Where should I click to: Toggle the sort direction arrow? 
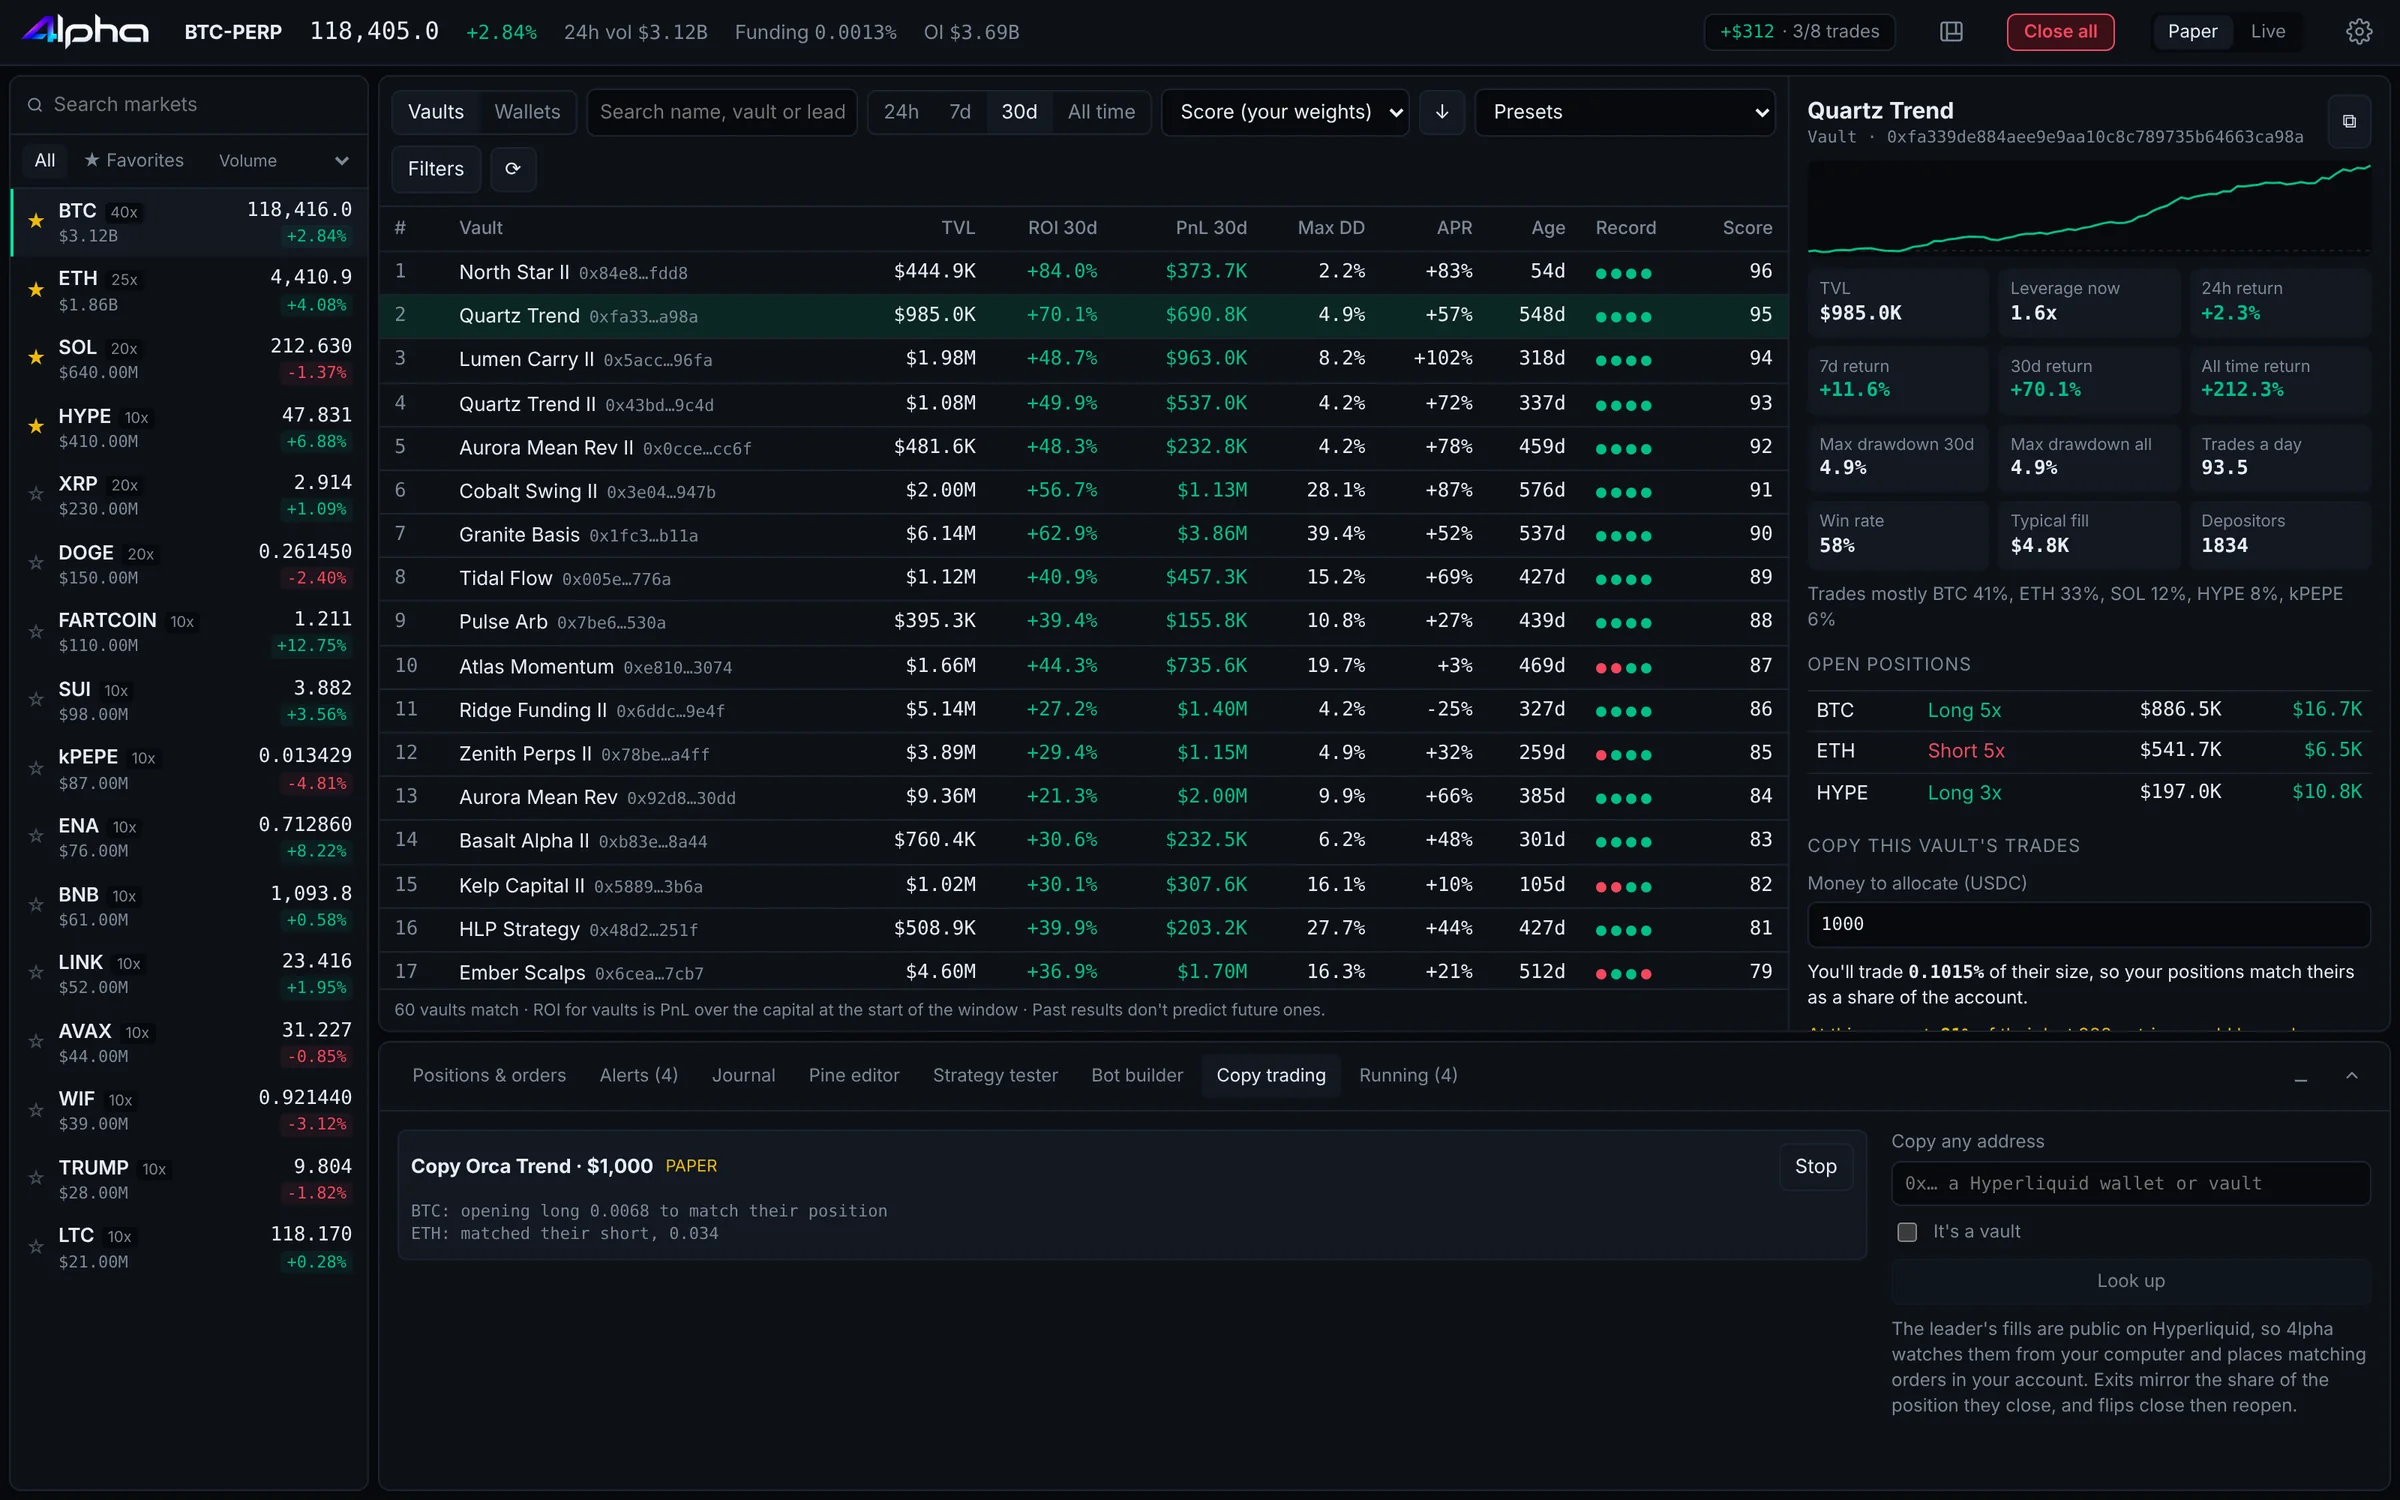pos(1442,112)
